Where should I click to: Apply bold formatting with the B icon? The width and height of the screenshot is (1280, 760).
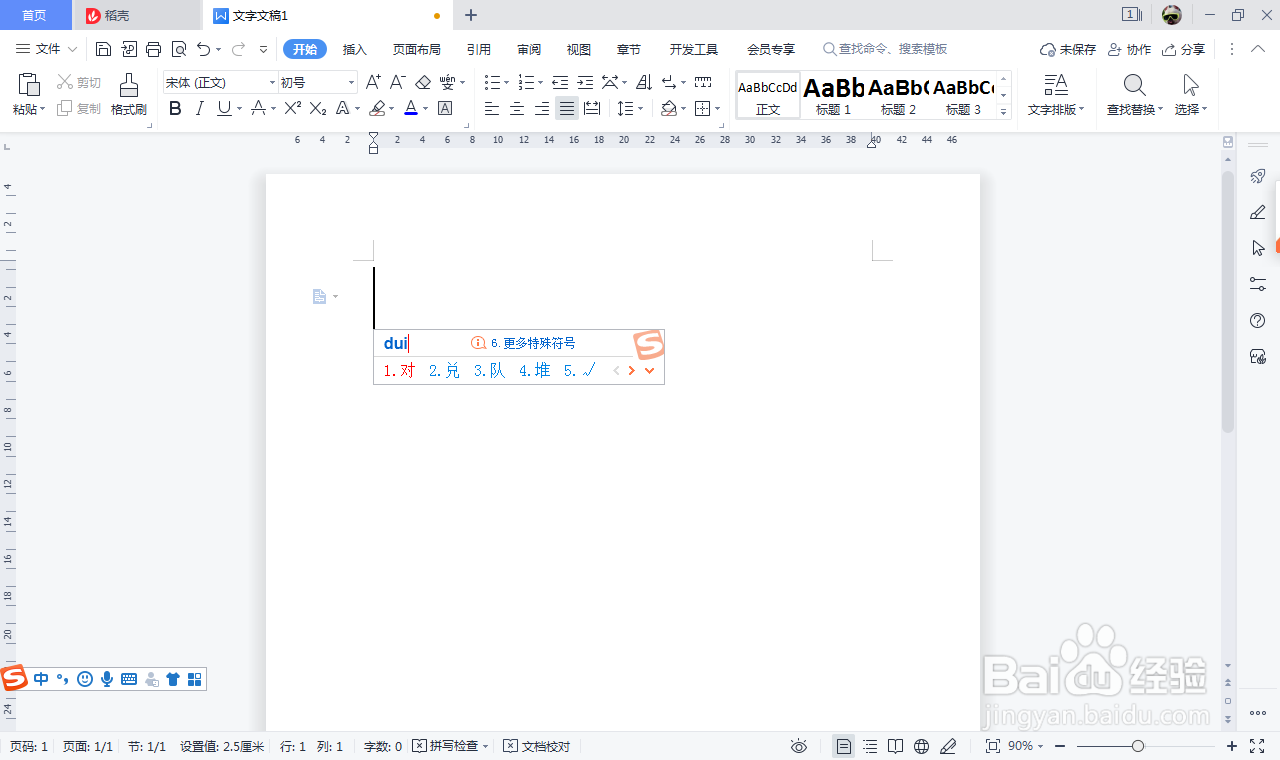(175, 108)
